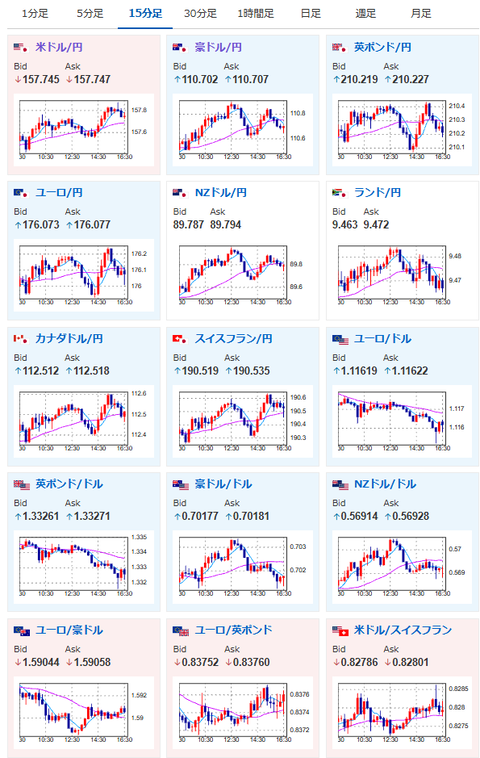Click the flag icon for 米ドル/スイスフラン
480x758 pixels.
[x=340, y=630]
